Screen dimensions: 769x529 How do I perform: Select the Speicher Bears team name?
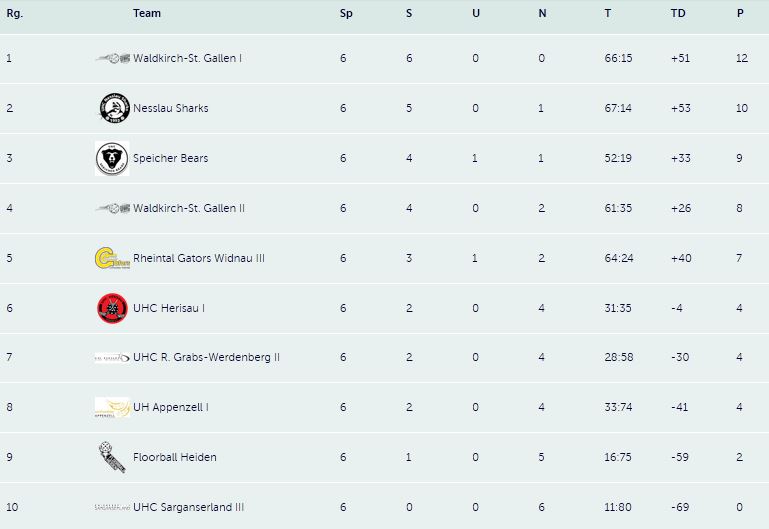171,158
